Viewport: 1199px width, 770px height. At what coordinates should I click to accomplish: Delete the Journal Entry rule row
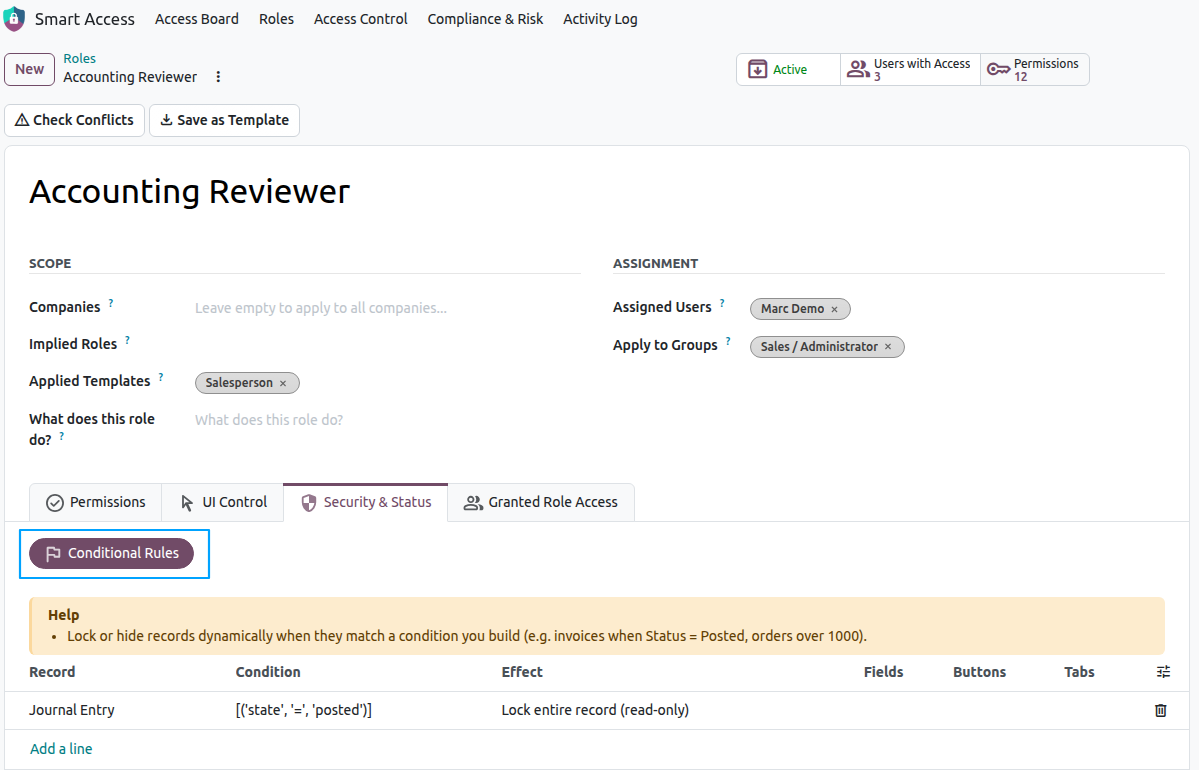1160,710
